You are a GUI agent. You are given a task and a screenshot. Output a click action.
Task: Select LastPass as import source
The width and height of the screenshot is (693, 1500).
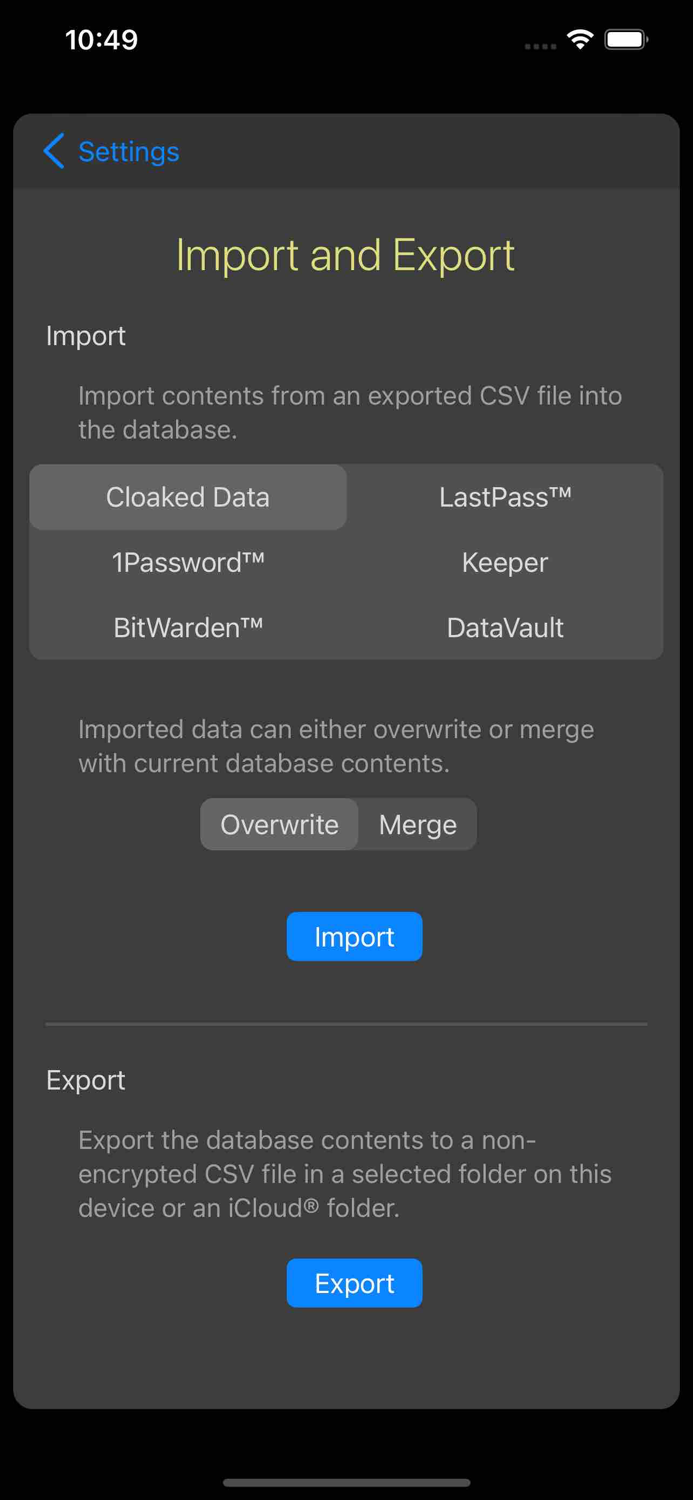pos(504,496)
